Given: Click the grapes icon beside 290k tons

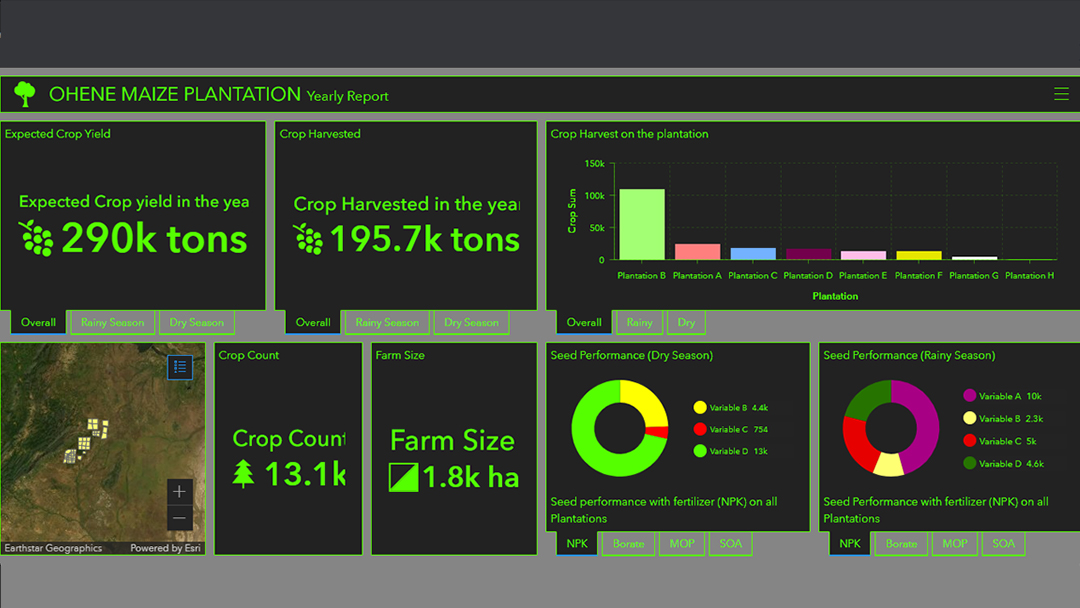Looking at the screenshot, I should pyautogui.click(x=36, y=238).
